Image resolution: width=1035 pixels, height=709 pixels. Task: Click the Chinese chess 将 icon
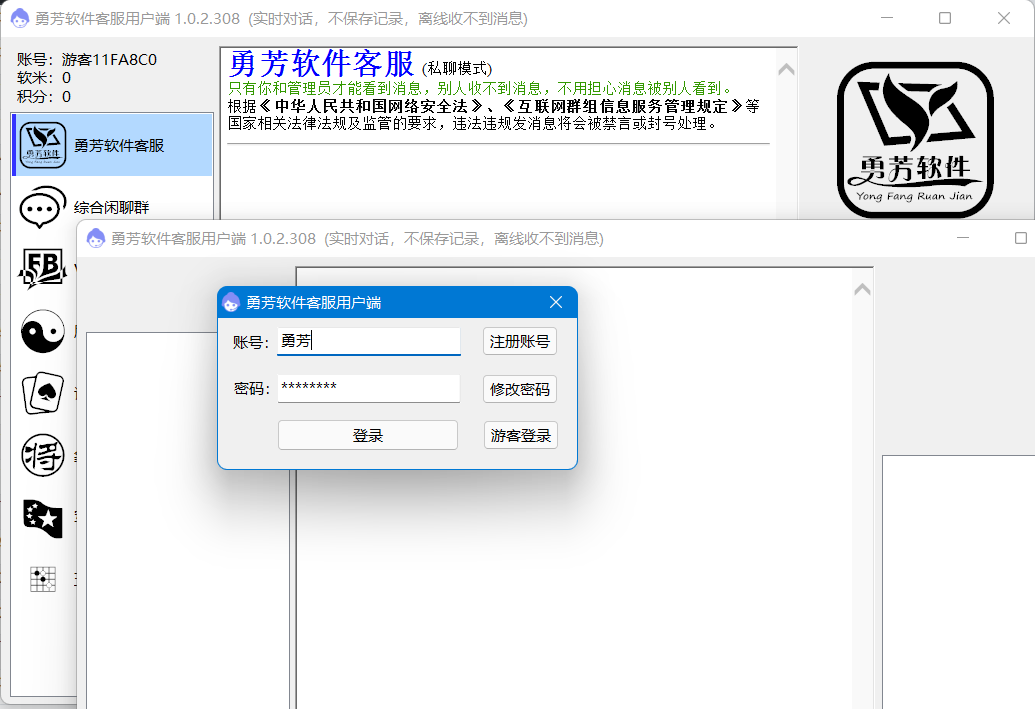(x=43, y=456)
